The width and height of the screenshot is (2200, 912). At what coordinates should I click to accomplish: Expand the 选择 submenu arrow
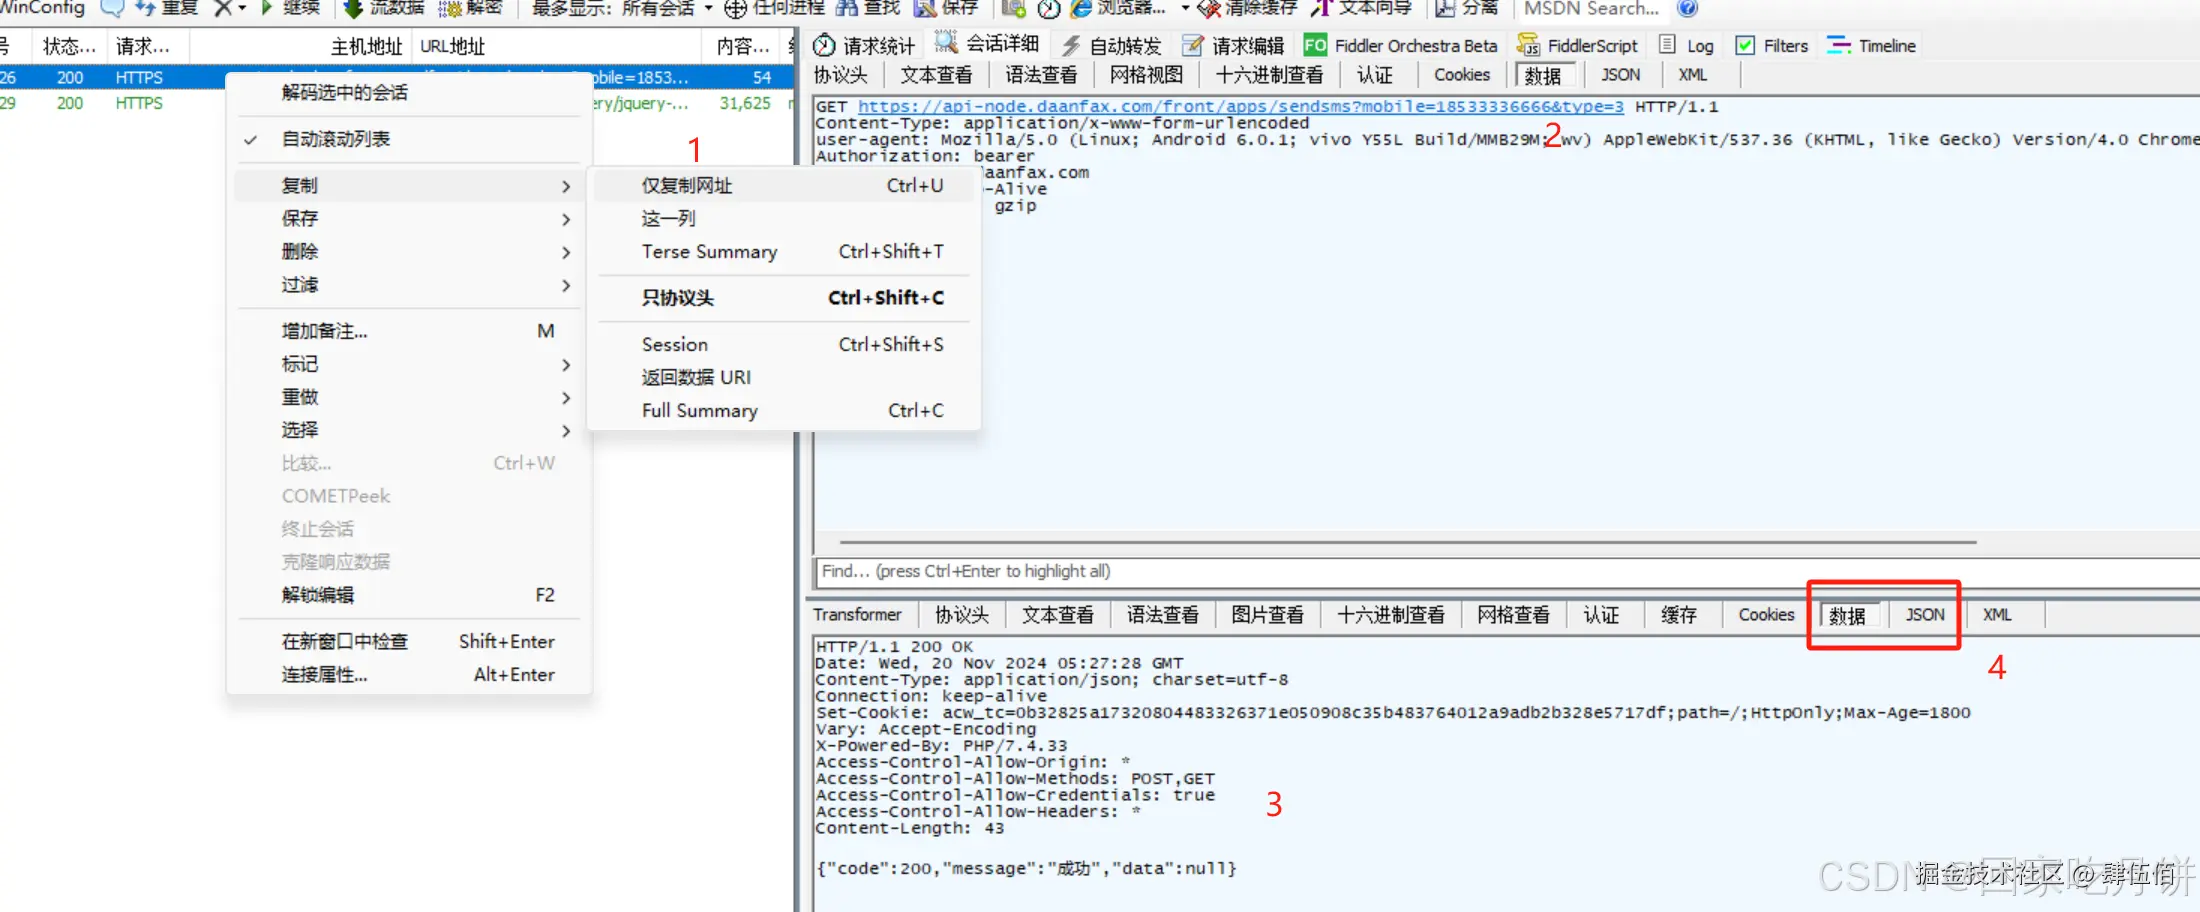click(566, 430)
